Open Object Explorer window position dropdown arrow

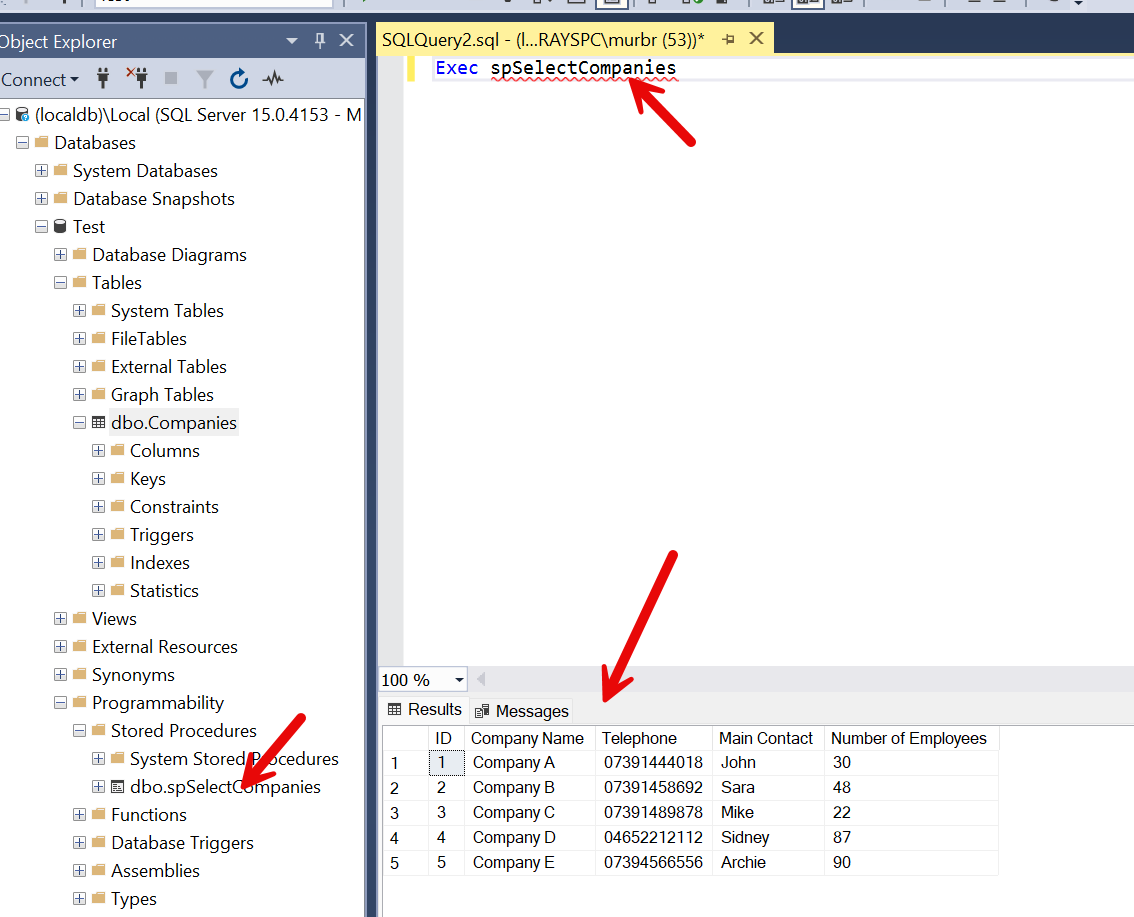click(292, 41)
